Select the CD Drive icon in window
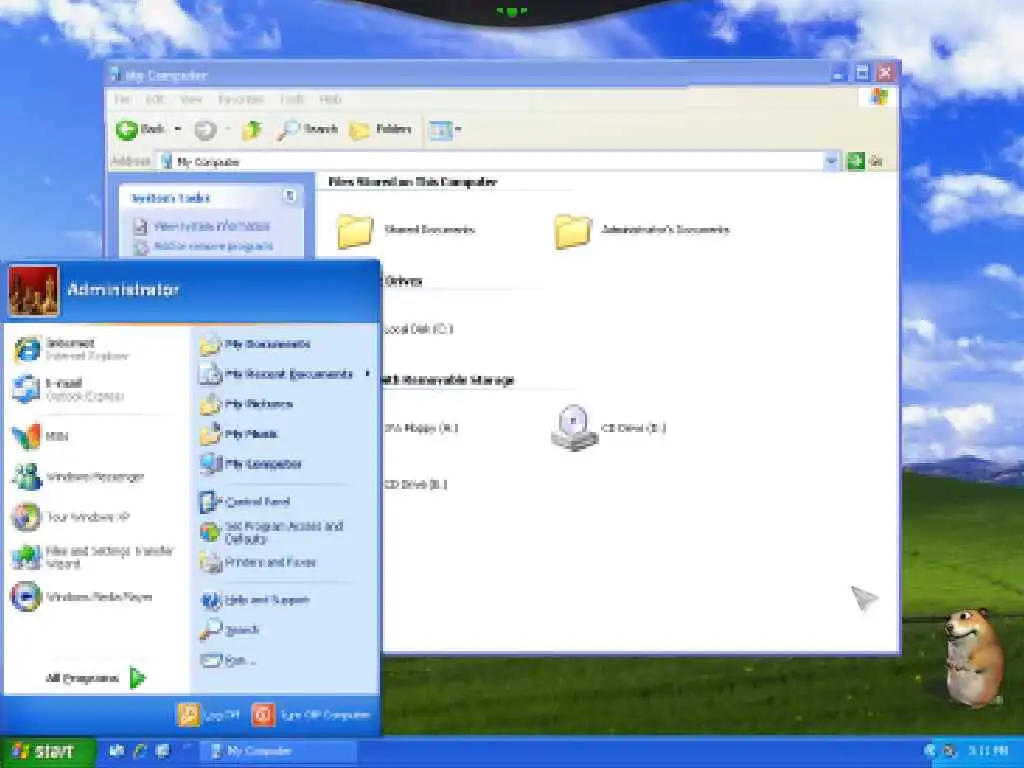 (574, 427)
